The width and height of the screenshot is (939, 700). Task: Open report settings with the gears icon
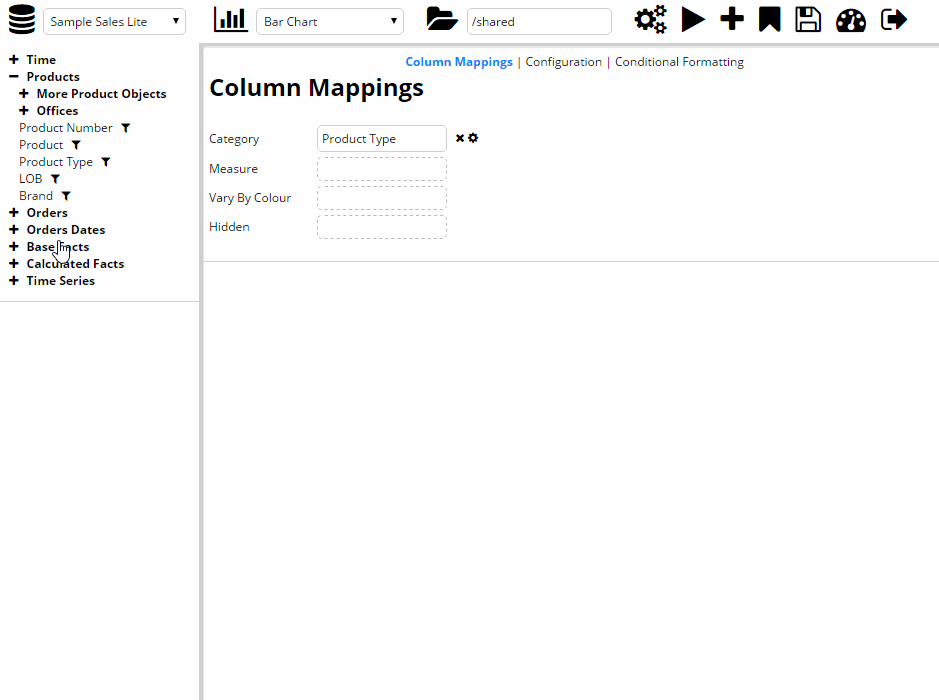650,19
